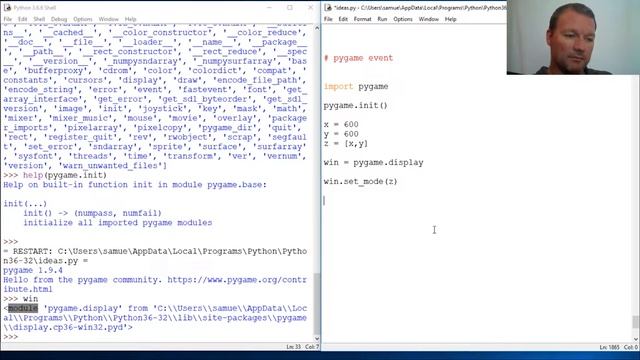Click the 'import pygame' line in editor
The image size is (640, 360).
(356, 87)
